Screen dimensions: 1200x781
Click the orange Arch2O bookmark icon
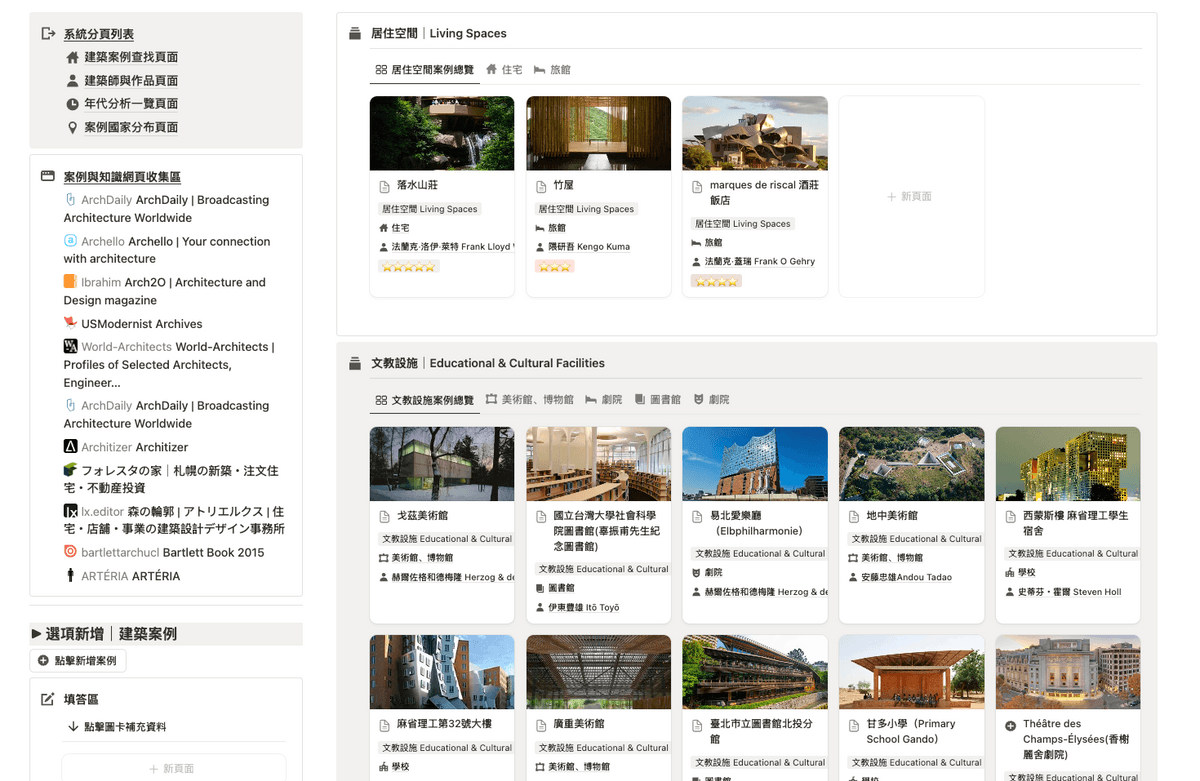(70, 282)
